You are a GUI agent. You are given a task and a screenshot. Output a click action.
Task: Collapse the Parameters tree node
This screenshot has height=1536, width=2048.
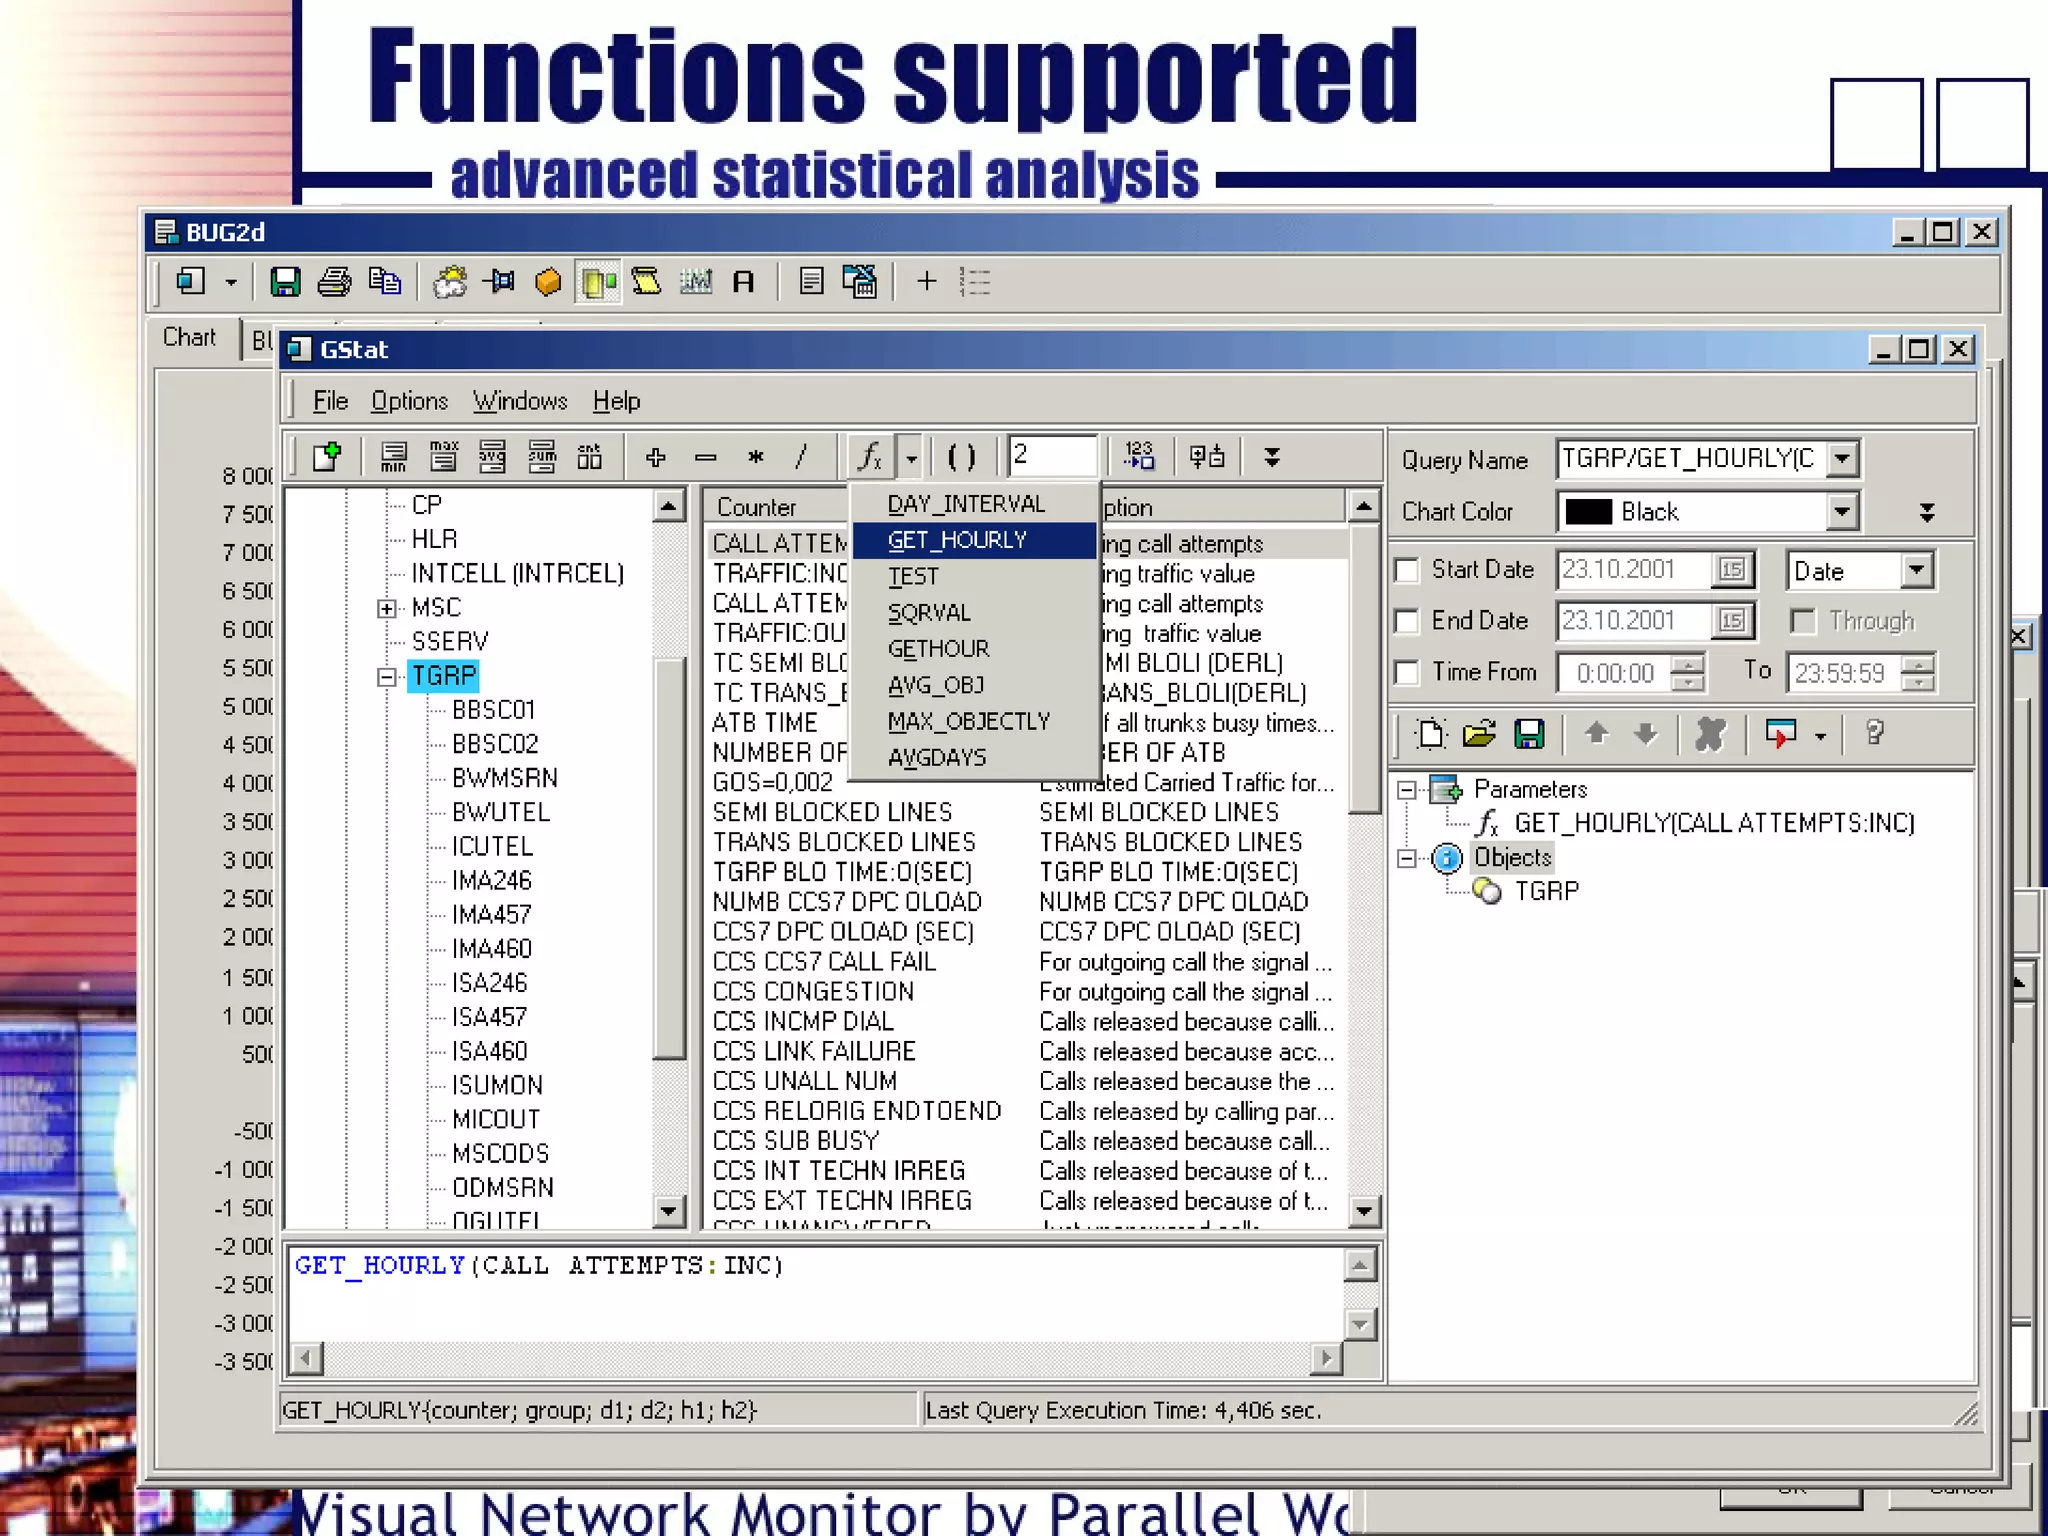click(1407, 790)
